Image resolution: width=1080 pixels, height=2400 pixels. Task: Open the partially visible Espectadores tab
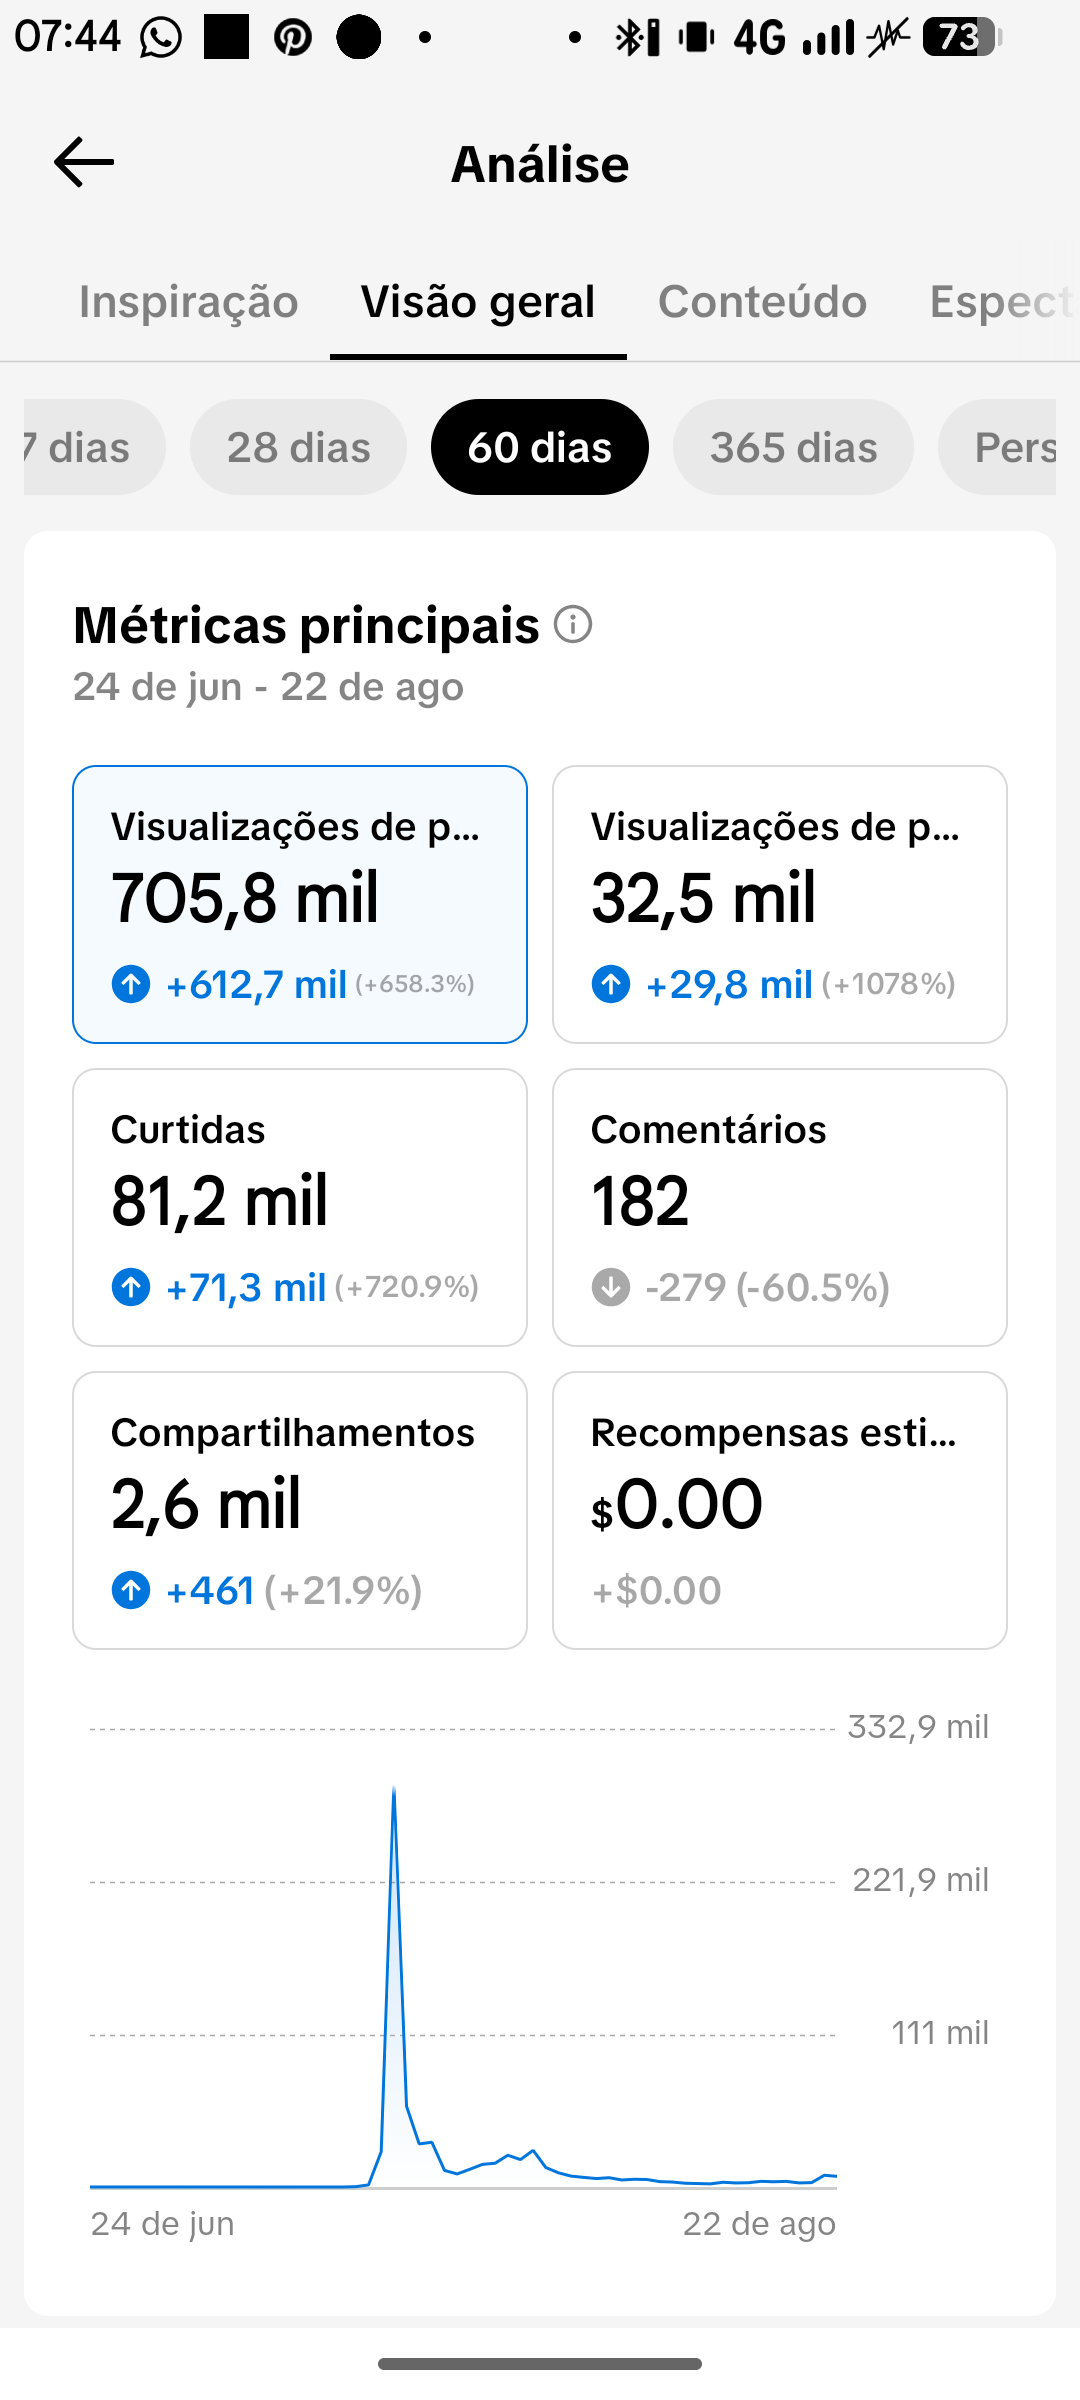[x=1003, y=302]
